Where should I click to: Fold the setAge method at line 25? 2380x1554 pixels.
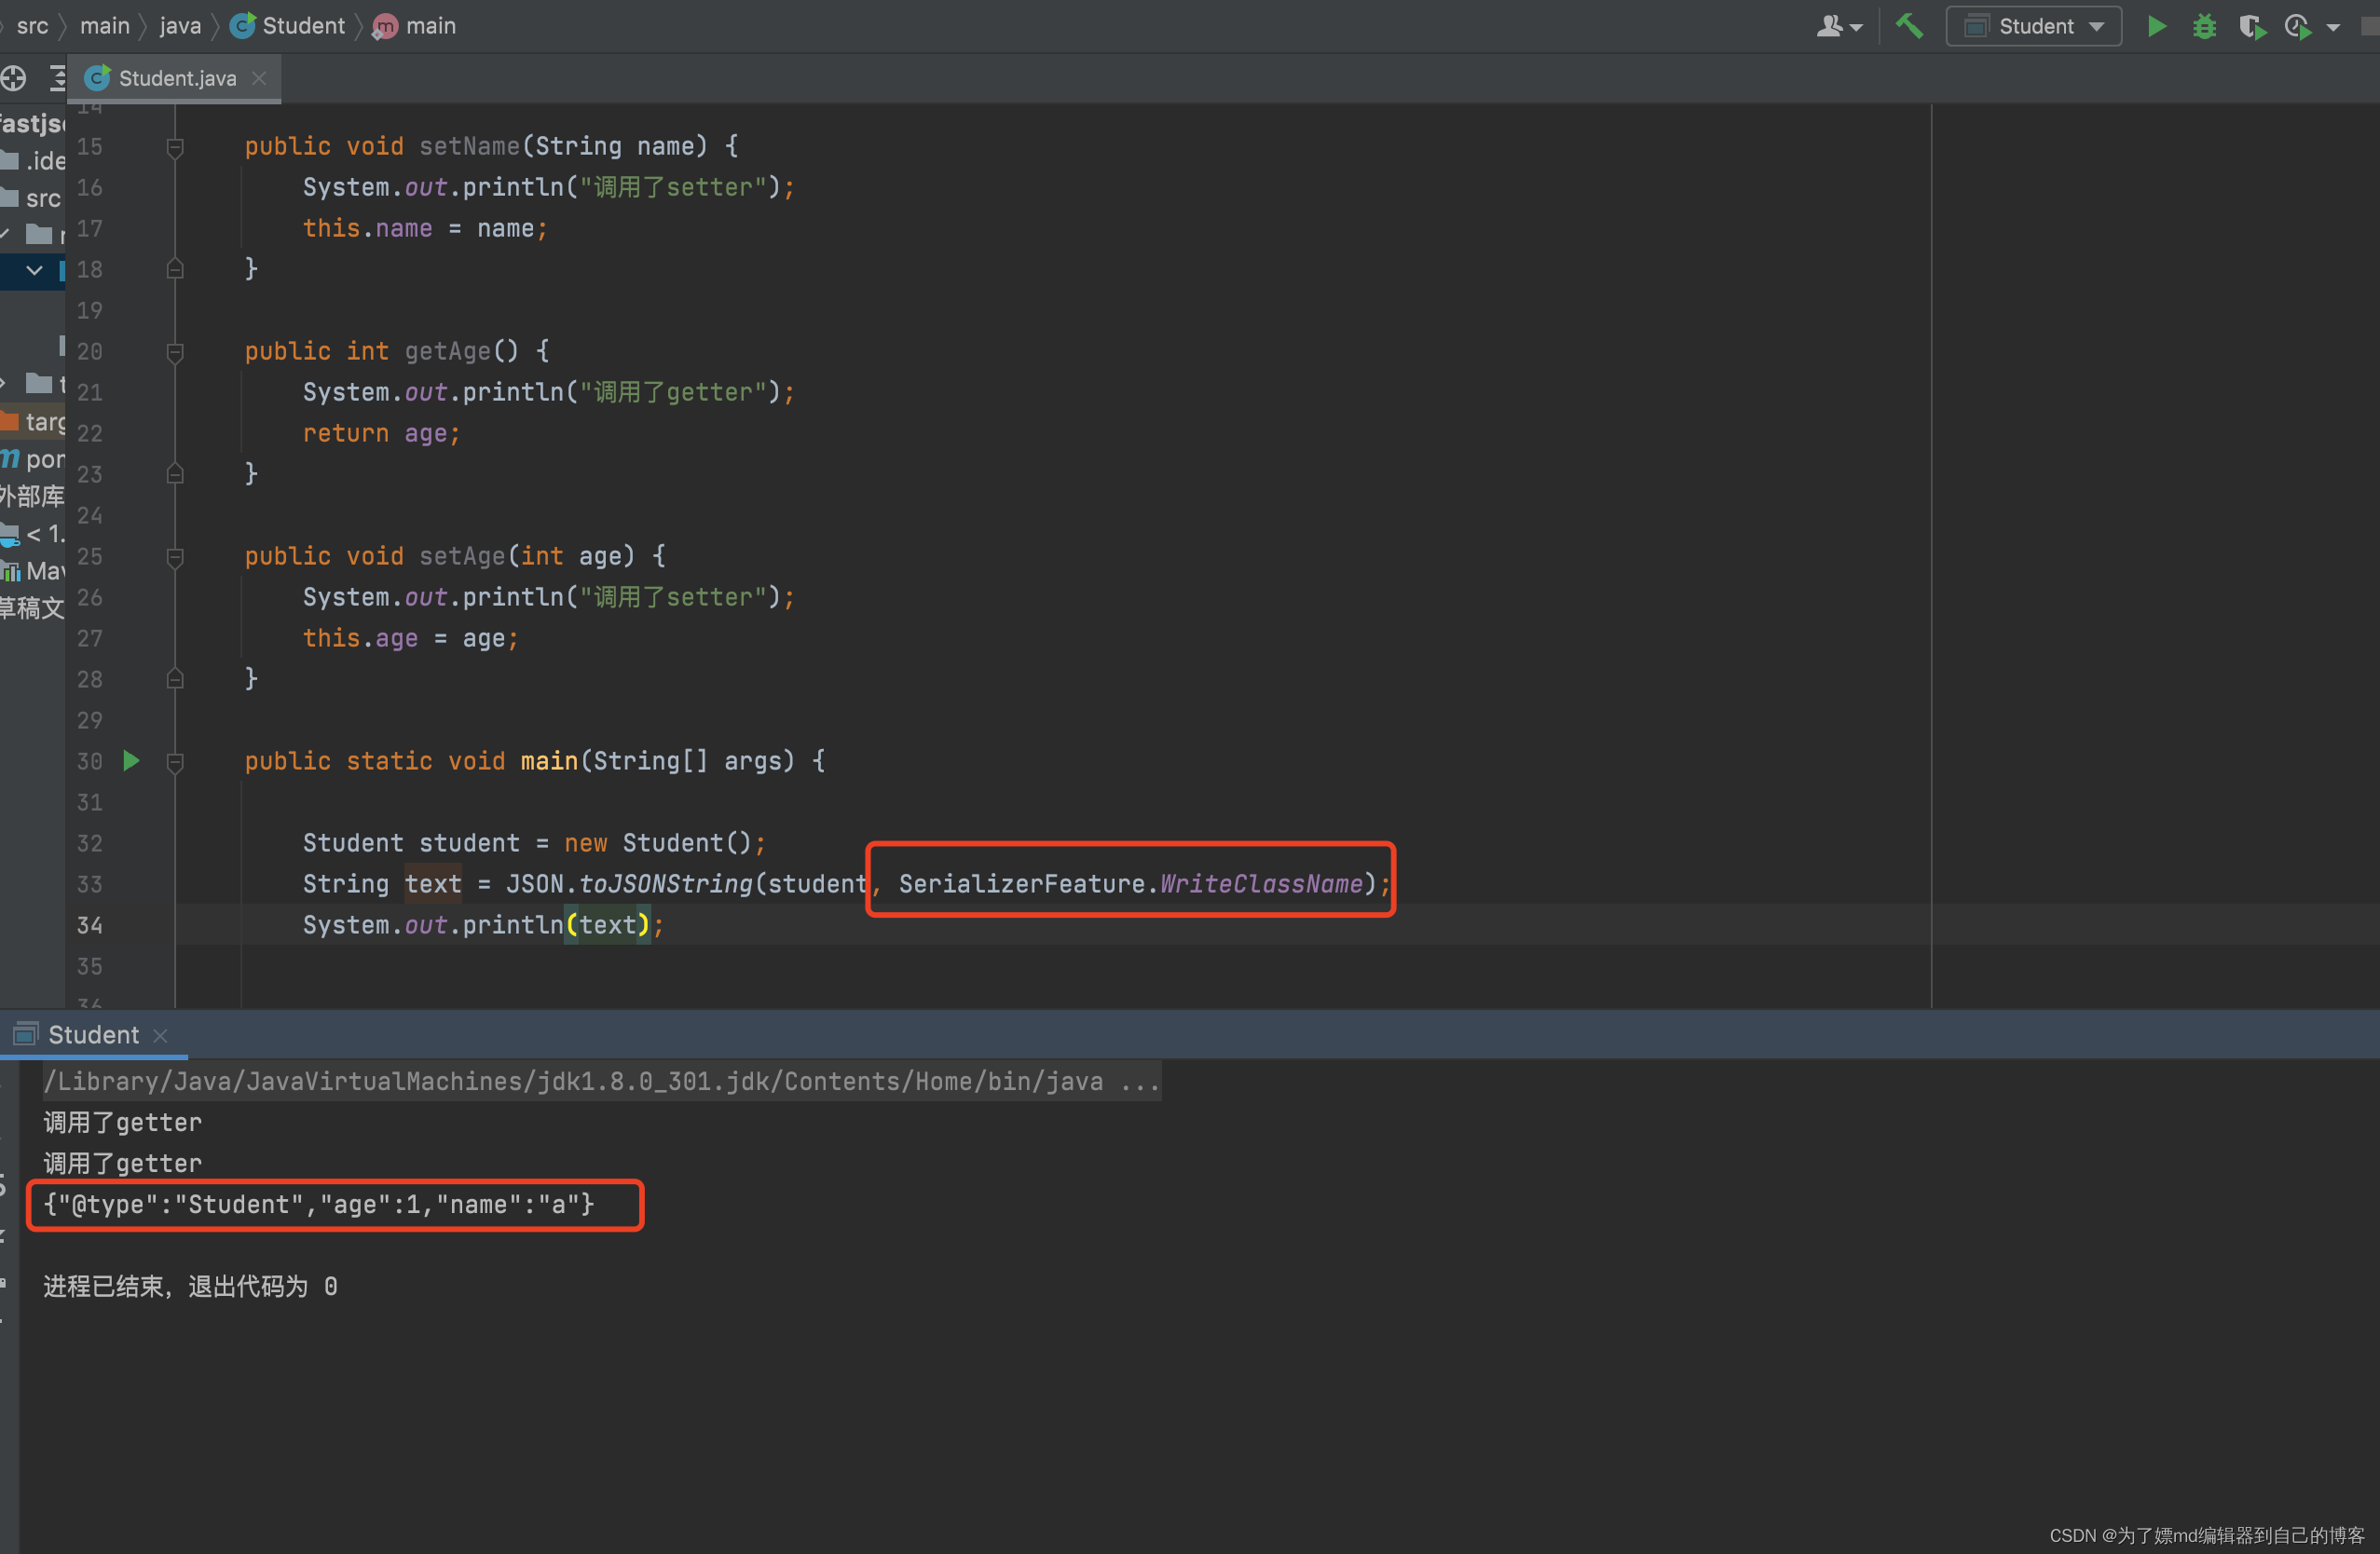[175, 557]
